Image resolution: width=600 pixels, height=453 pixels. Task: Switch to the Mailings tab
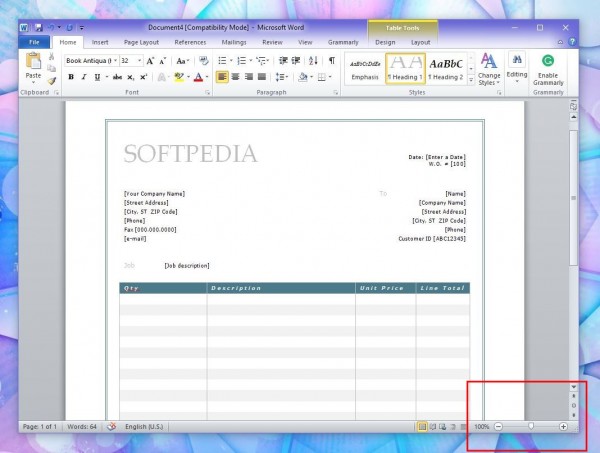[x=234, y=42]
